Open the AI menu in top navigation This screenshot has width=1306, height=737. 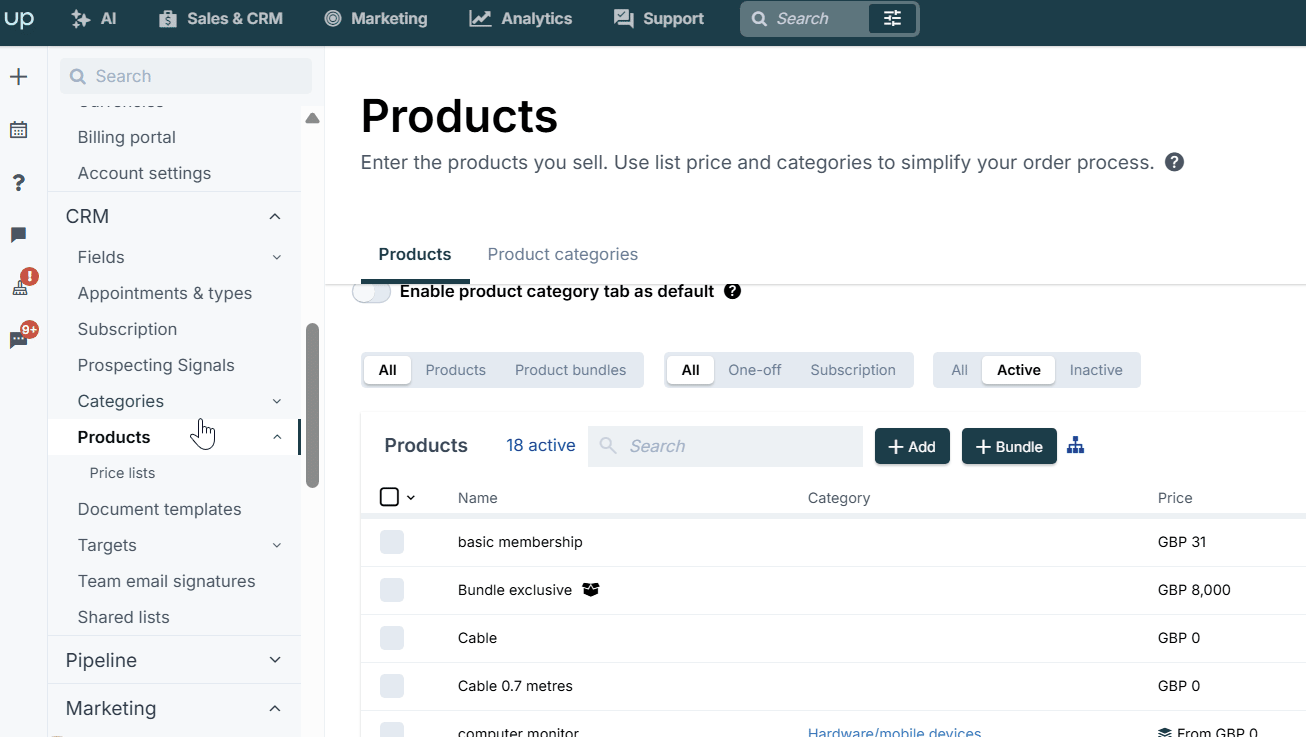(x=94, y=19)
